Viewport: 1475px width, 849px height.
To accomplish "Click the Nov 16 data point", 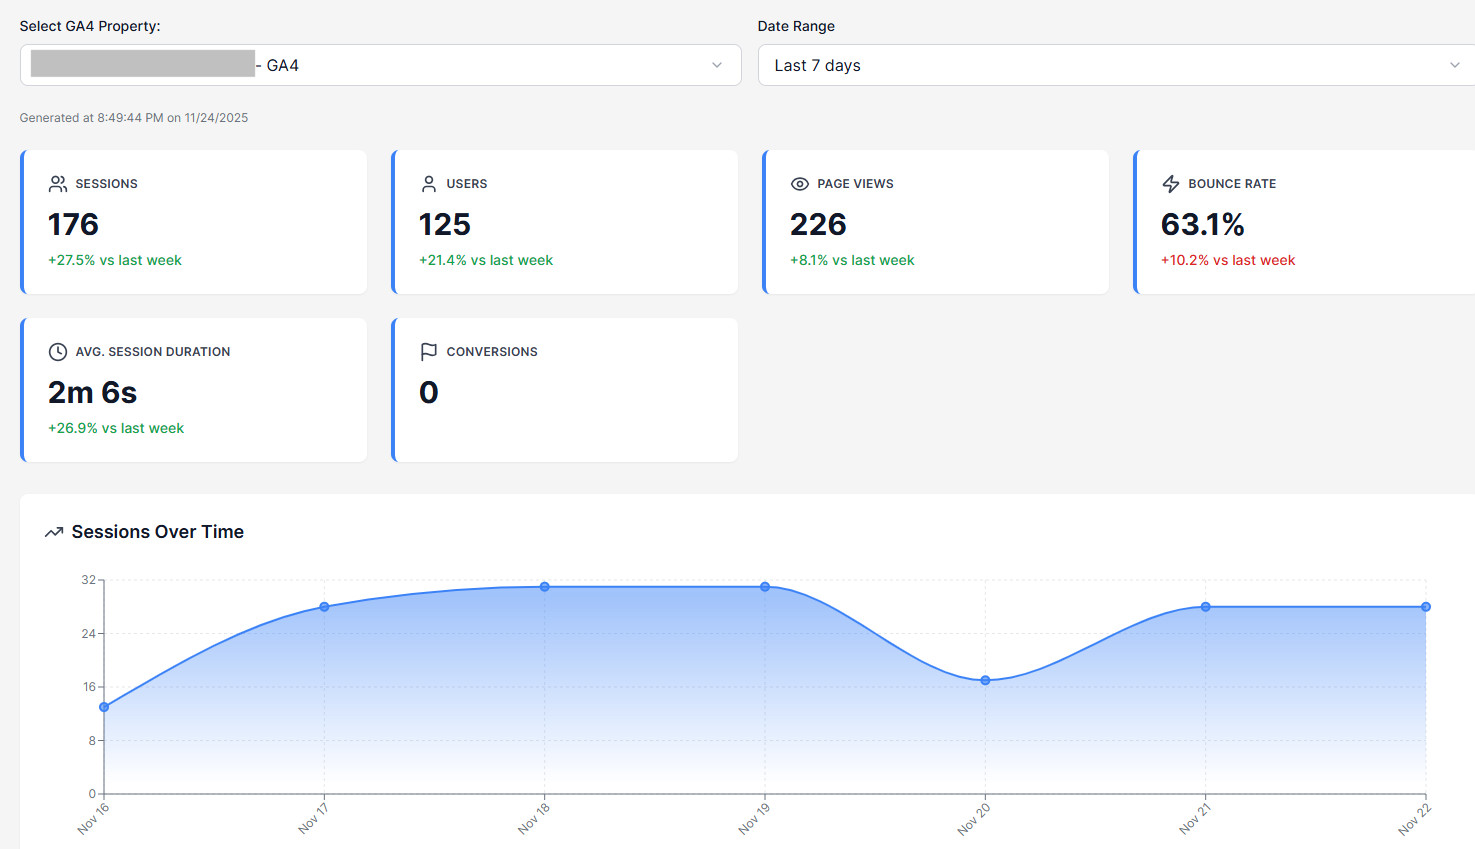I will (104, 707).
